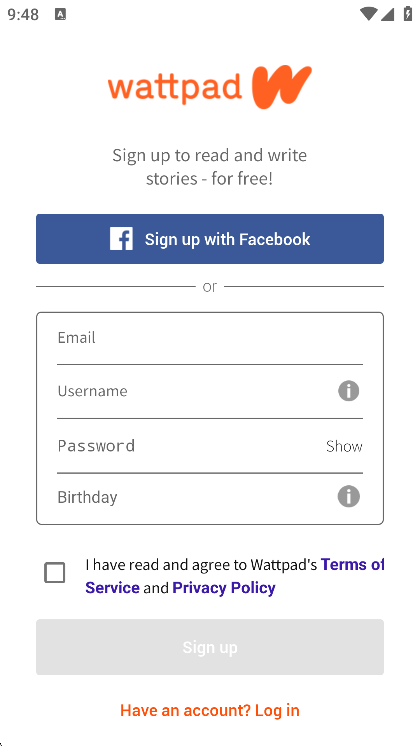The image size is (420, 746).
Task: Sign up with Facebook
Action: point(210,239)
